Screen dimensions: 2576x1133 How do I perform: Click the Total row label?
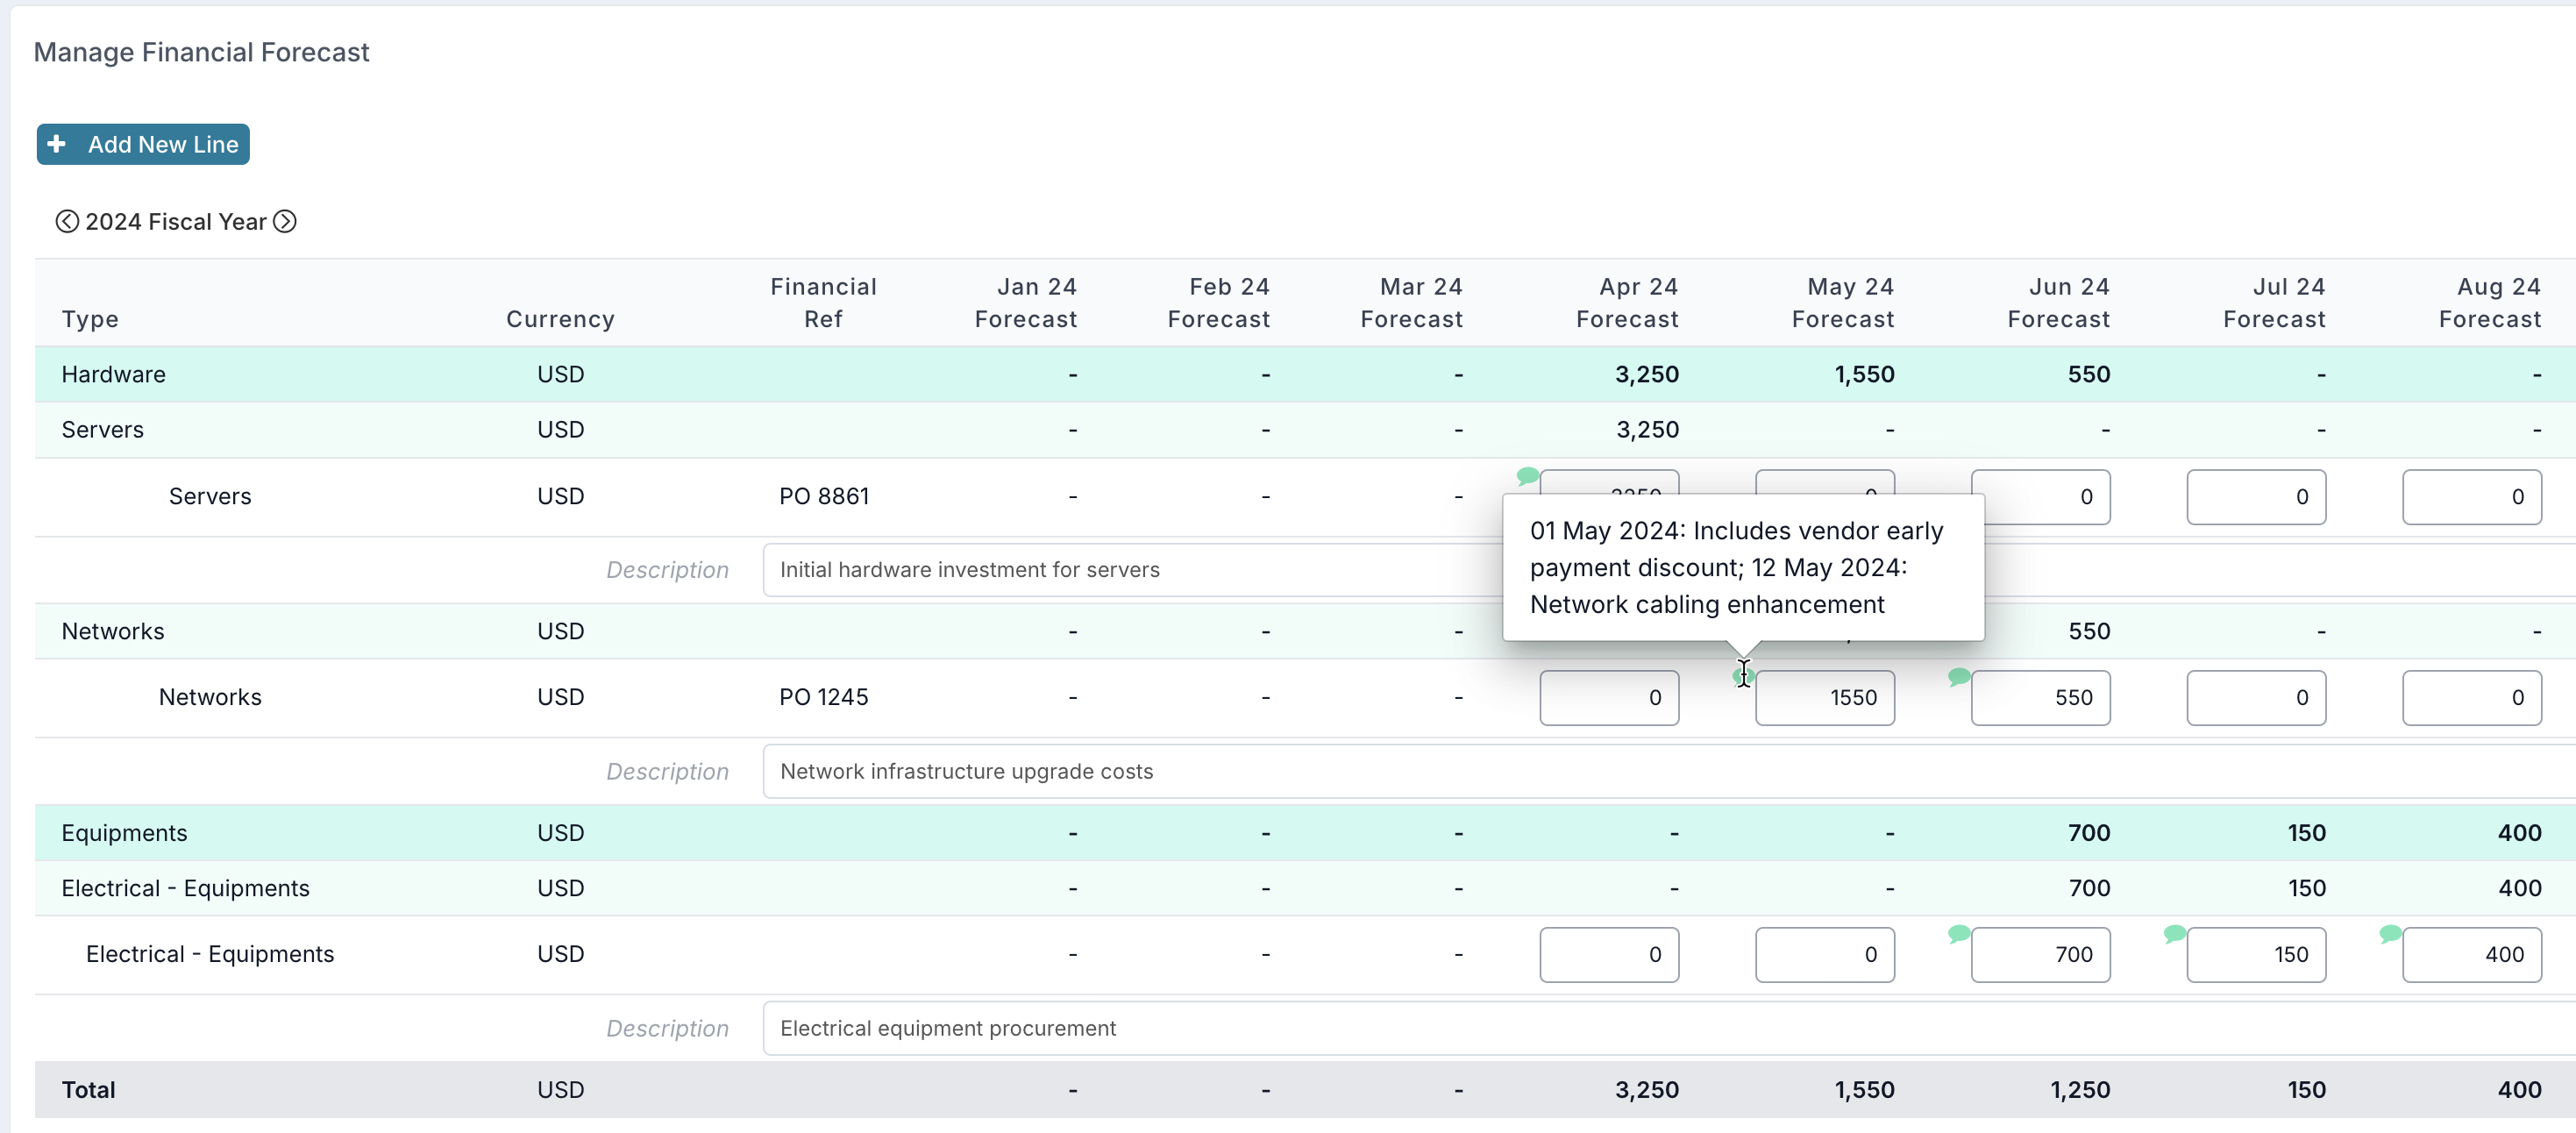(89, 1091)
